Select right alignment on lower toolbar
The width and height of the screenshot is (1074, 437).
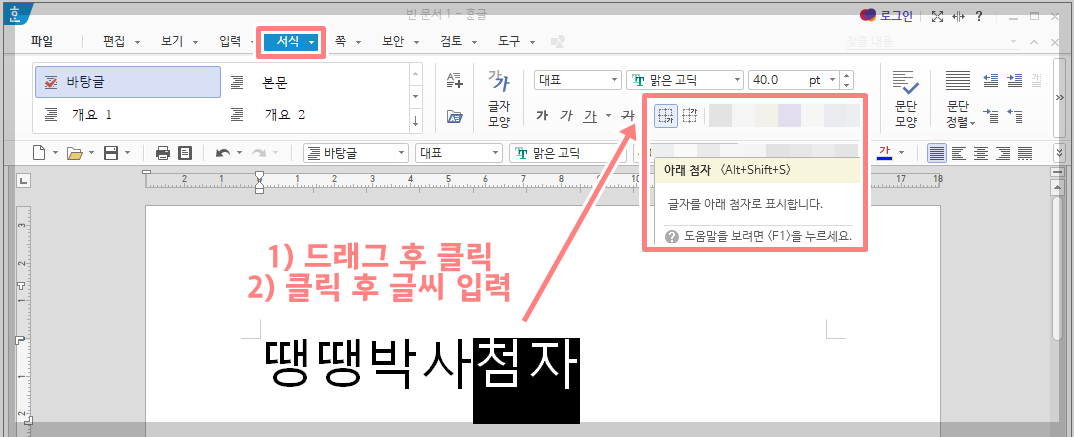[1002, 153]
